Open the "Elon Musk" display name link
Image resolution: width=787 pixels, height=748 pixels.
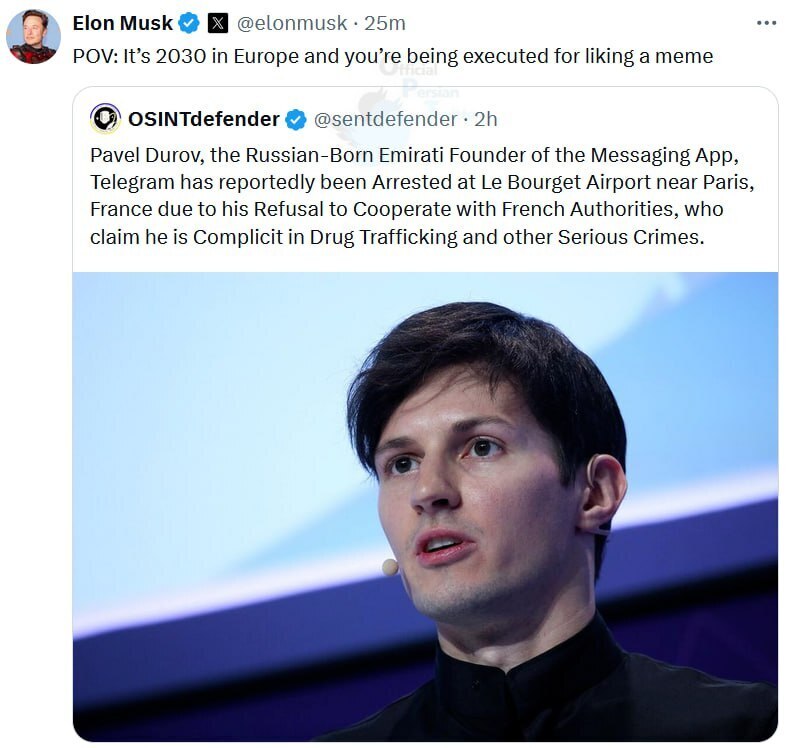pos(122,23)
